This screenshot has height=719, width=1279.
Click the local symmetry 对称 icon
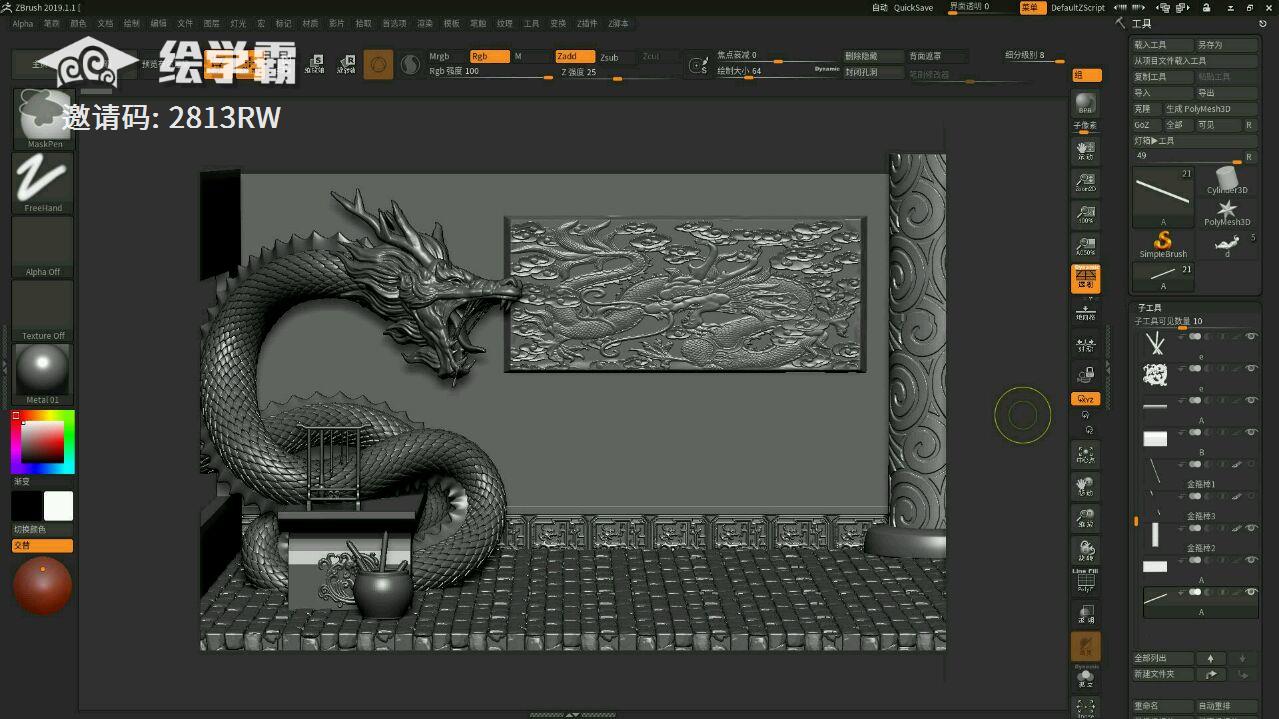[1085, 345]
